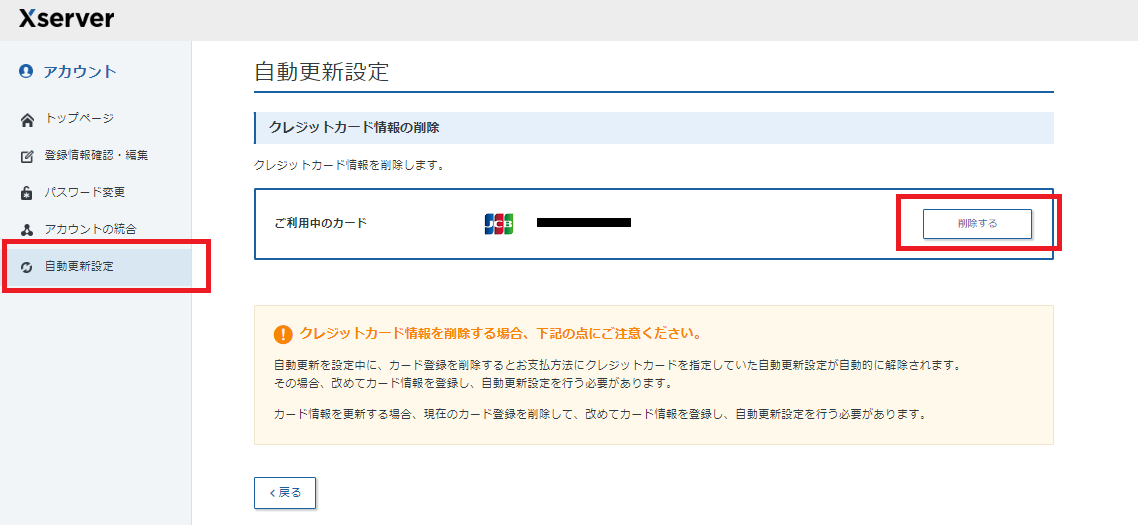The width and height of the screenshot is (1138, 525).
Task: Click the padlock icon for password change
Action: tap(27, 193)
